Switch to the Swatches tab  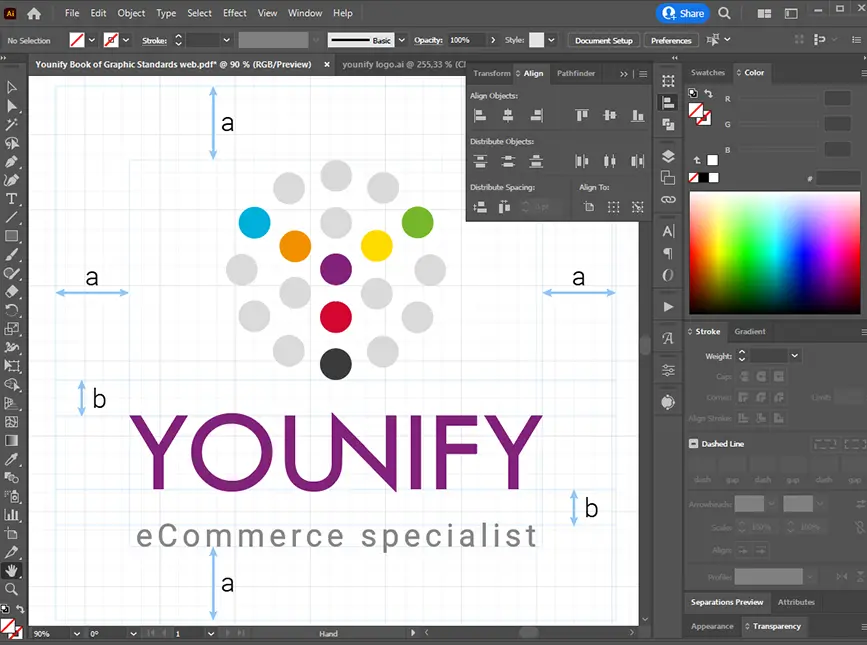click(x=707, y=72)
